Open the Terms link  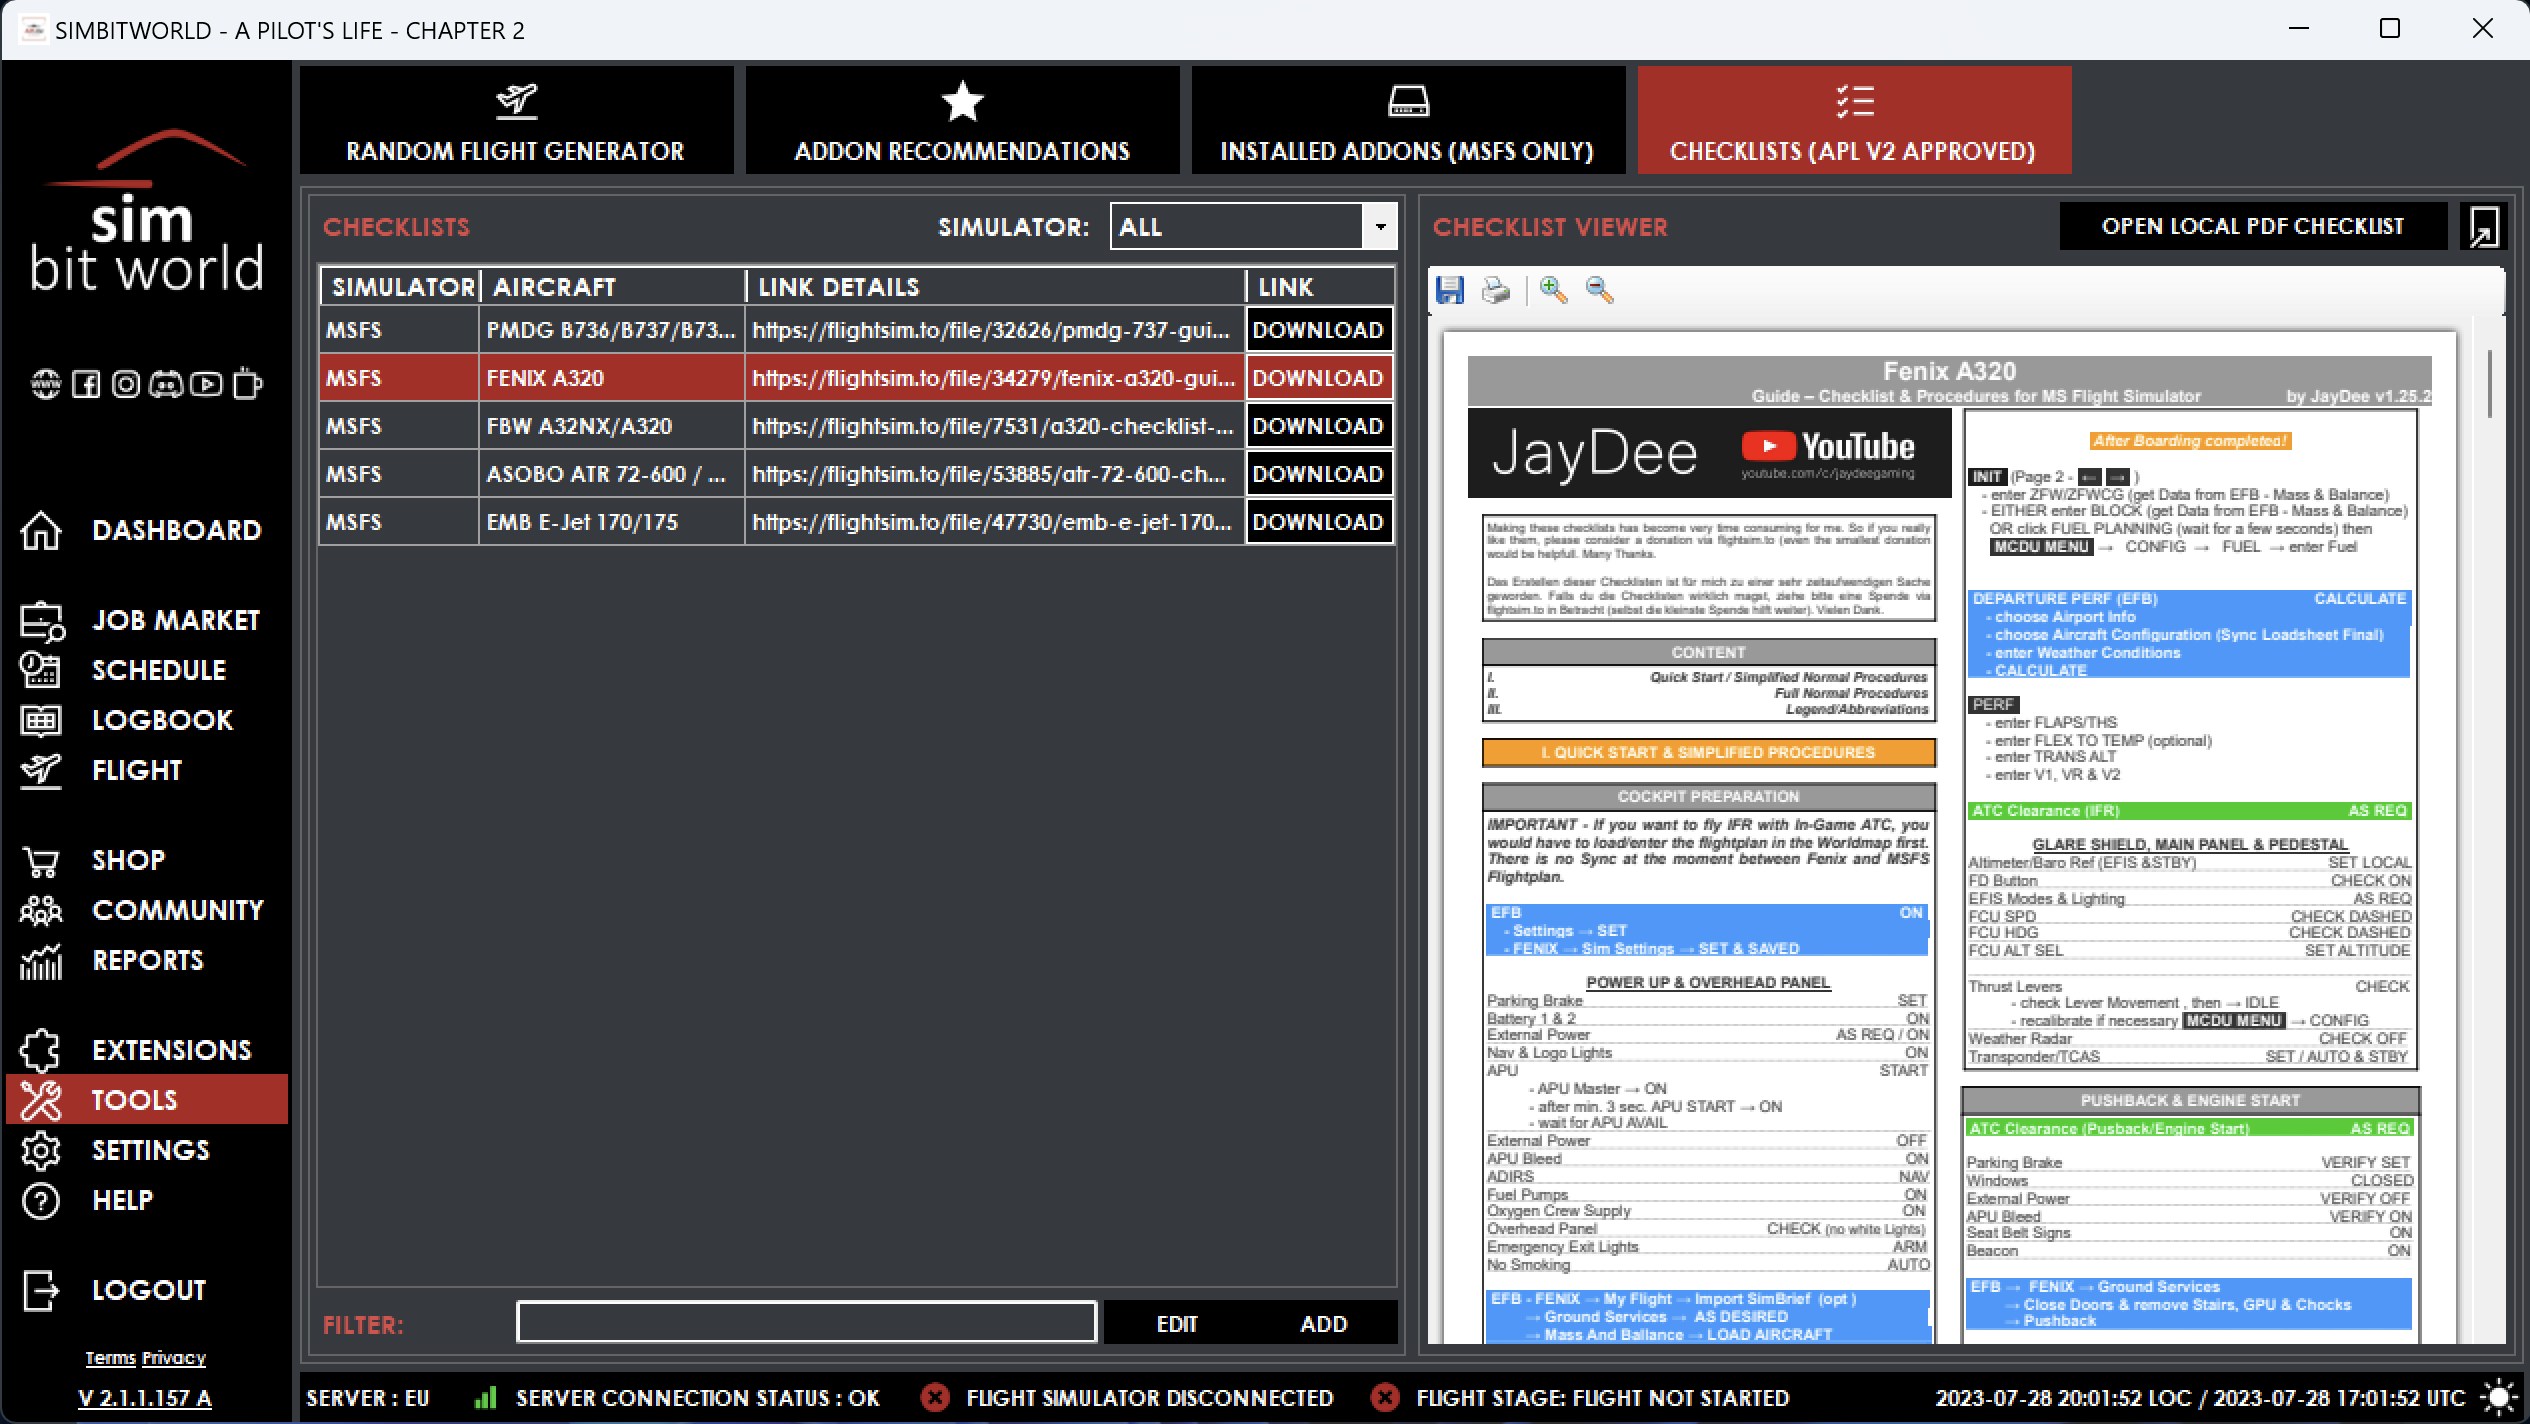[110, 1358]
